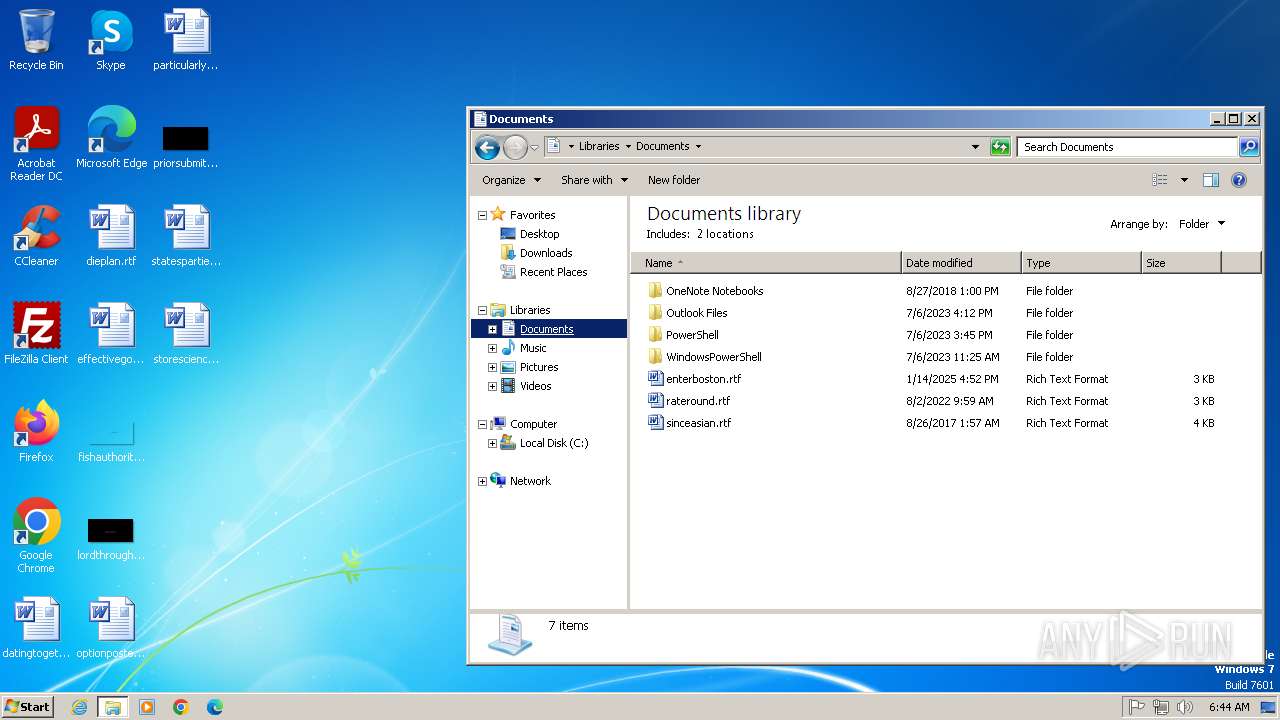Click the Action Center flag tray icon
The width and height of the screenshot is (1280, 720).
coord(1137,707)
